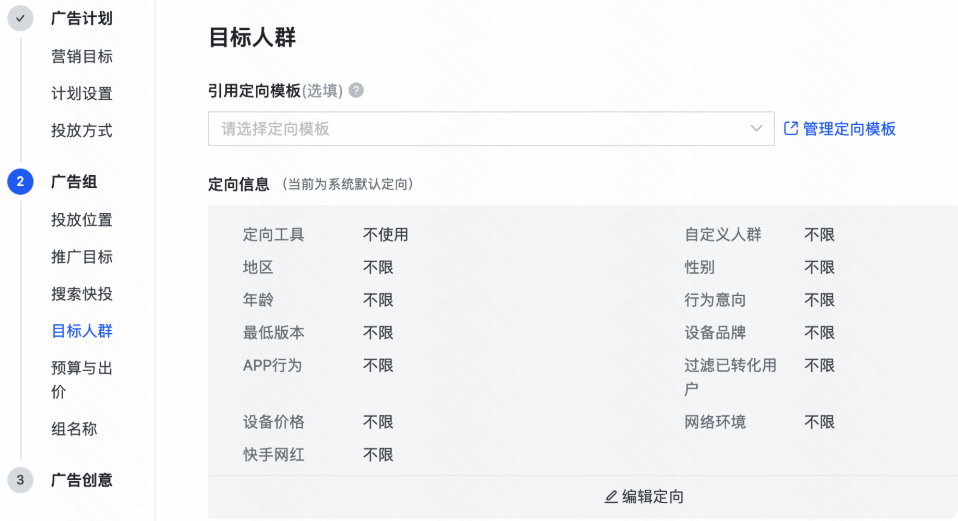Open the 管理定向模板 link
The height and width of the screenshot is (521, 958).
coord(849,128)
